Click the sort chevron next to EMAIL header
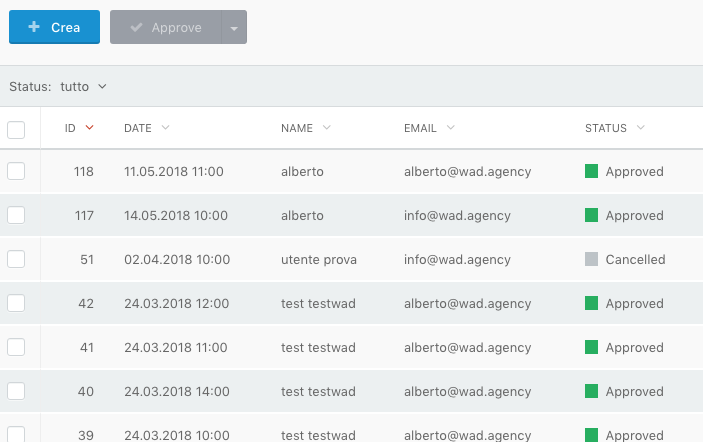Screen dimensions: 703x442 pyautogui.click(x=451, y=128)
